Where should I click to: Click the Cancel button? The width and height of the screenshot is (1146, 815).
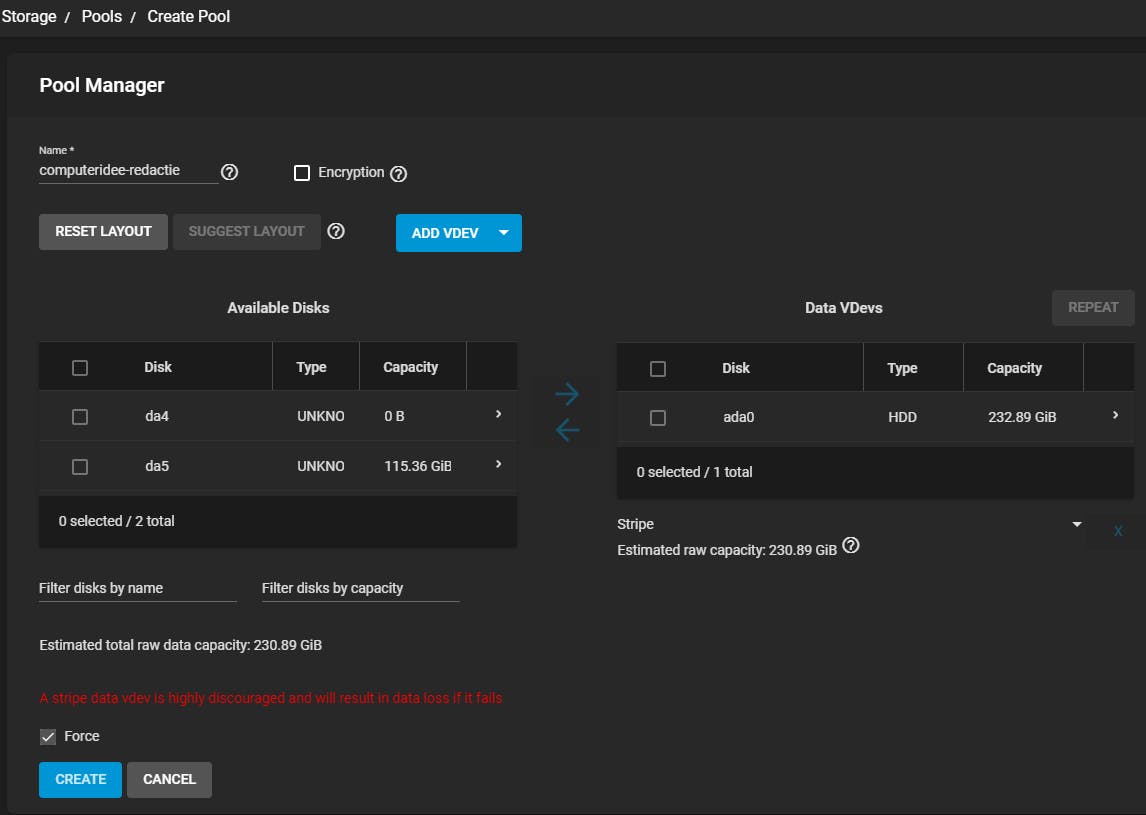pos(170,780)
